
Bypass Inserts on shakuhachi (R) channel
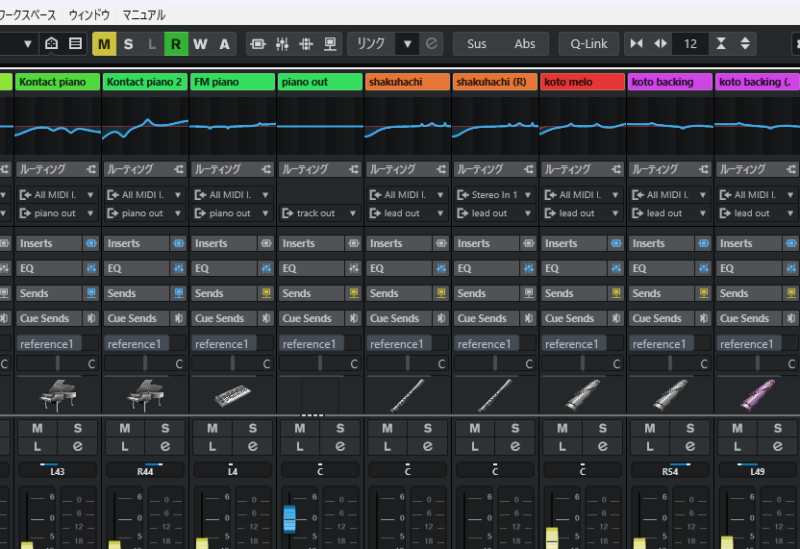point(529,243)
